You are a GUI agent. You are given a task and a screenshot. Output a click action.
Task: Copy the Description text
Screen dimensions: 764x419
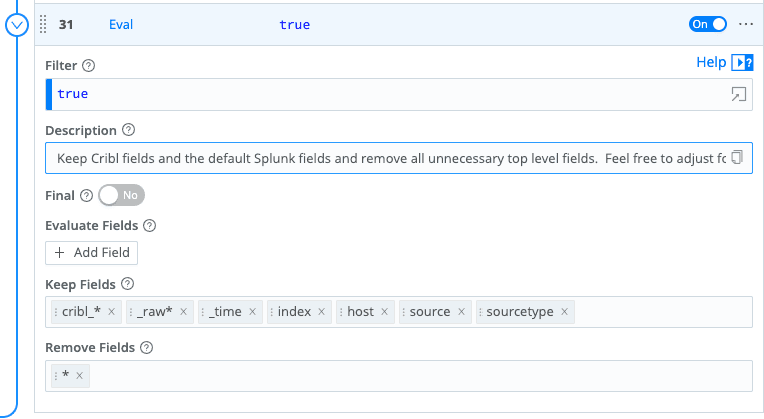[x=737, y=158]
